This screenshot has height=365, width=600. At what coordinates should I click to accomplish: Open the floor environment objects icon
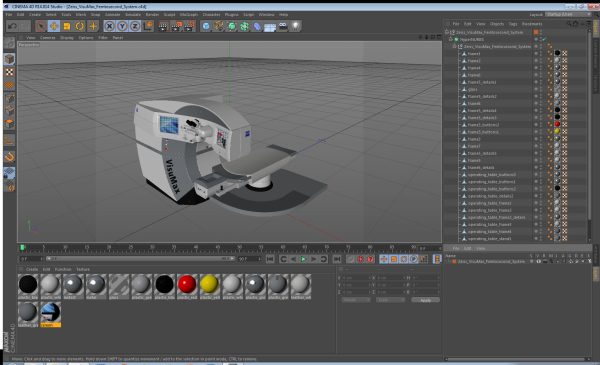point(270,27)
